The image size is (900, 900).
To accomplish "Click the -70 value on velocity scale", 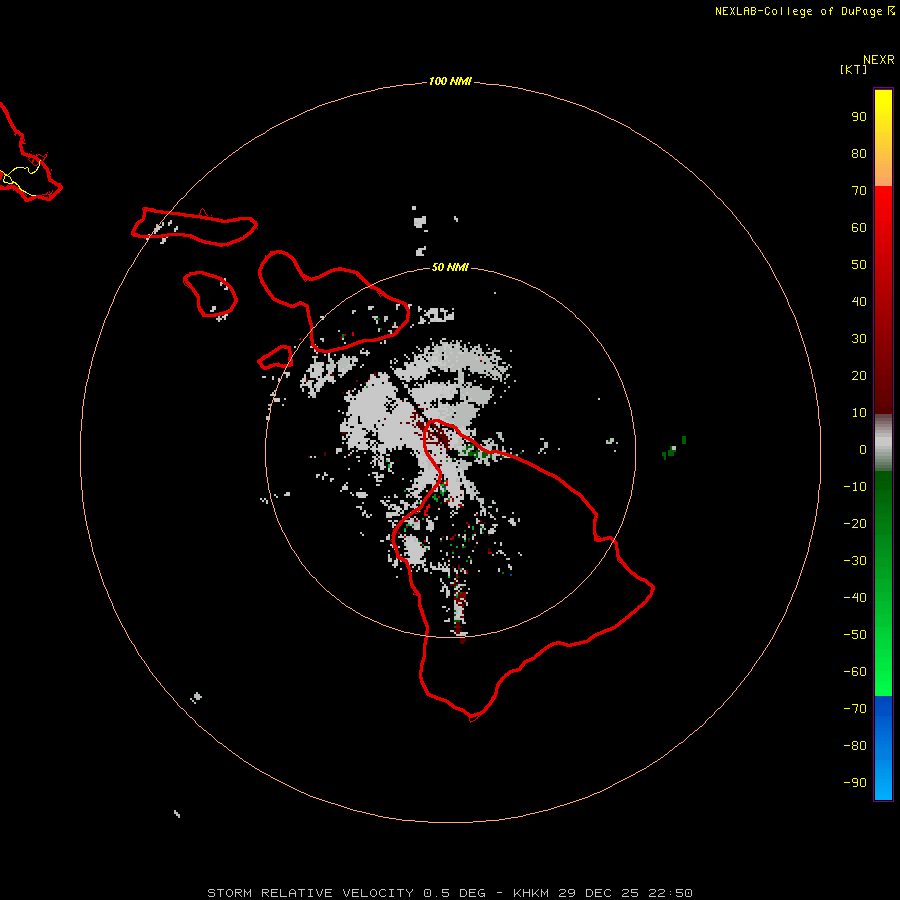I will point(855,709).
